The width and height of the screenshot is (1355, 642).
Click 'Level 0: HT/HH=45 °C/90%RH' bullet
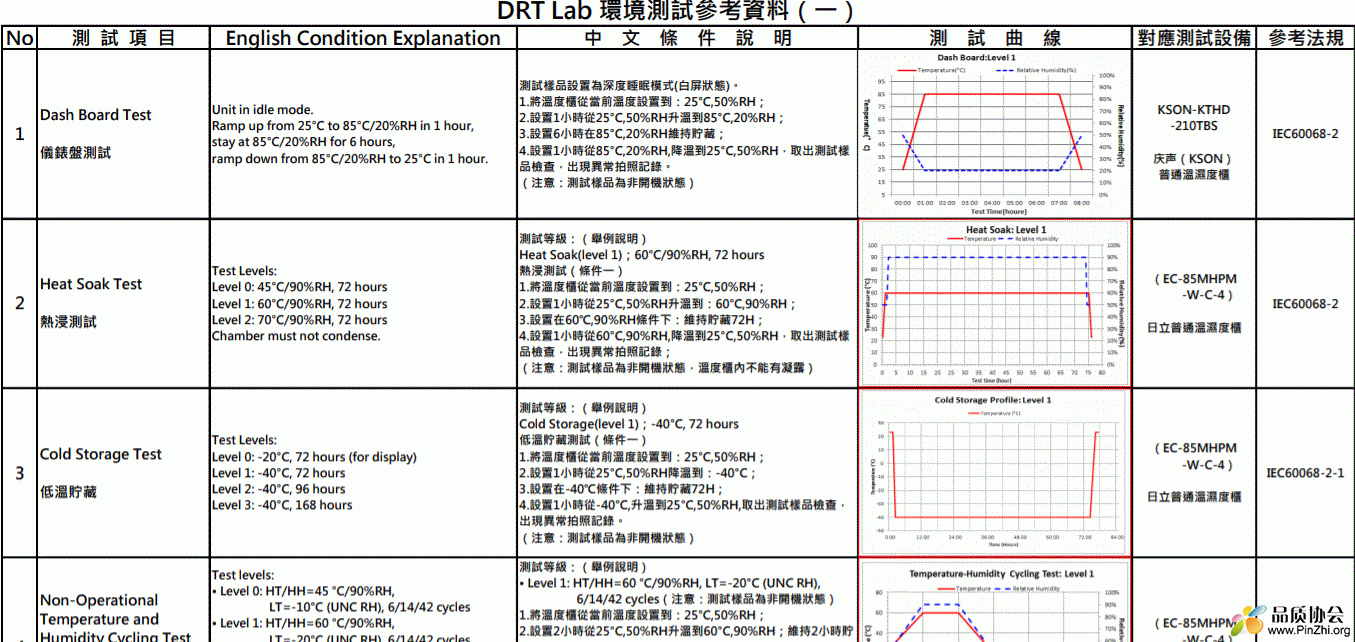tap(303, 591)
